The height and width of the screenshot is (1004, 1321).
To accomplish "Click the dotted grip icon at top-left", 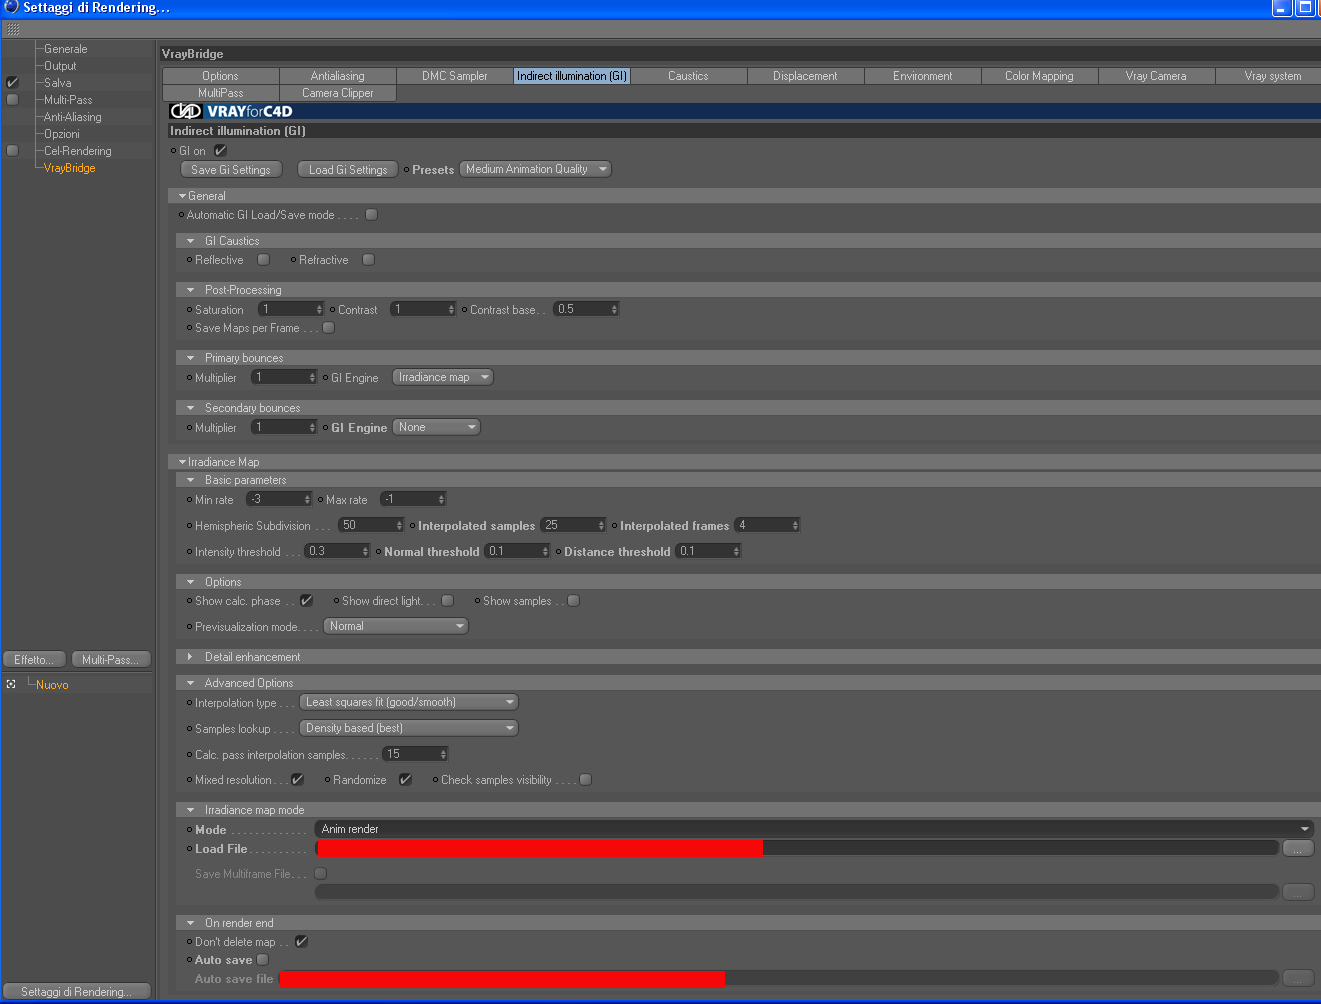I will [13, 30].
